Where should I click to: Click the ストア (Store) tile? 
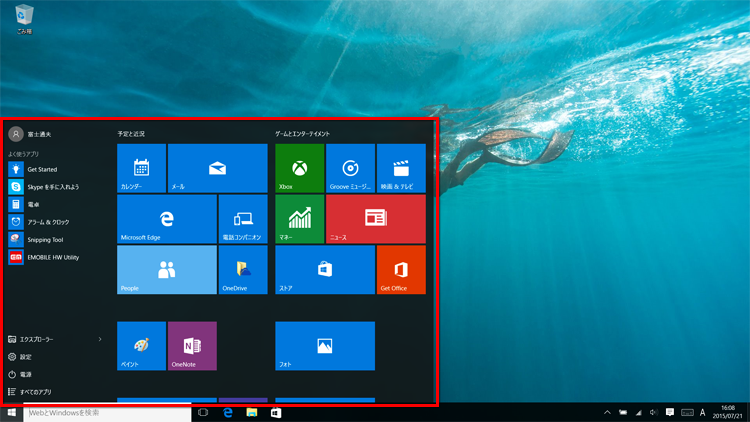tap(325, 270)
